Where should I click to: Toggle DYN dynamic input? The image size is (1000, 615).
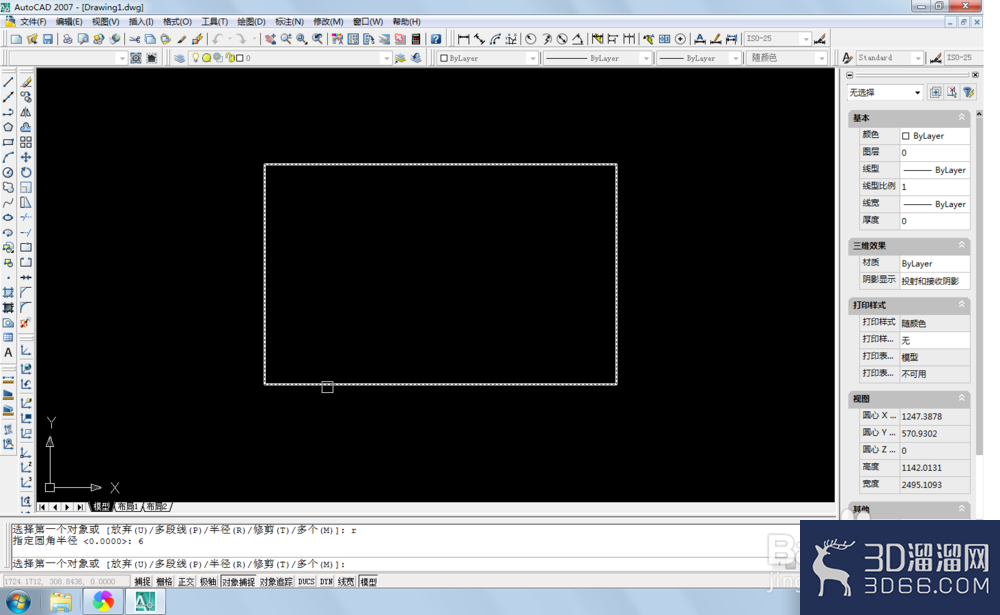[327, 581]
